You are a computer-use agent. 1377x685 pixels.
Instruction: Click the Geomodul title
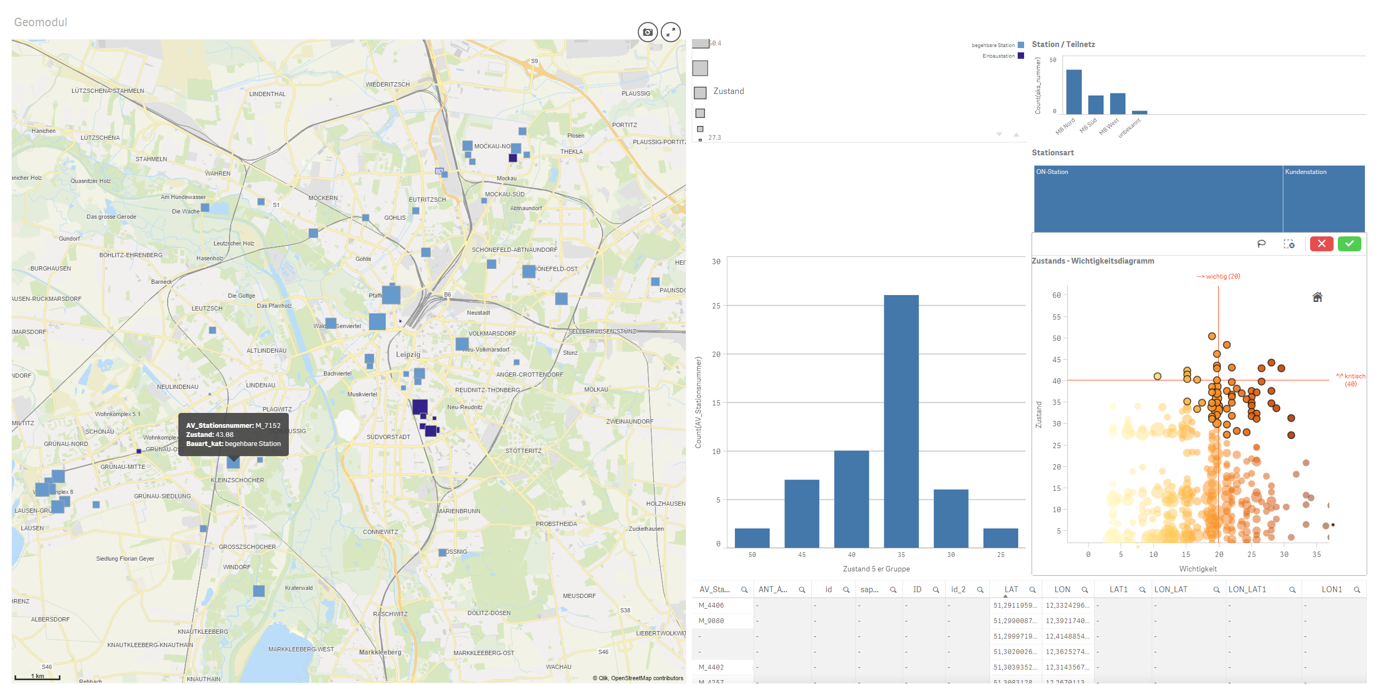tap(41, 22)
